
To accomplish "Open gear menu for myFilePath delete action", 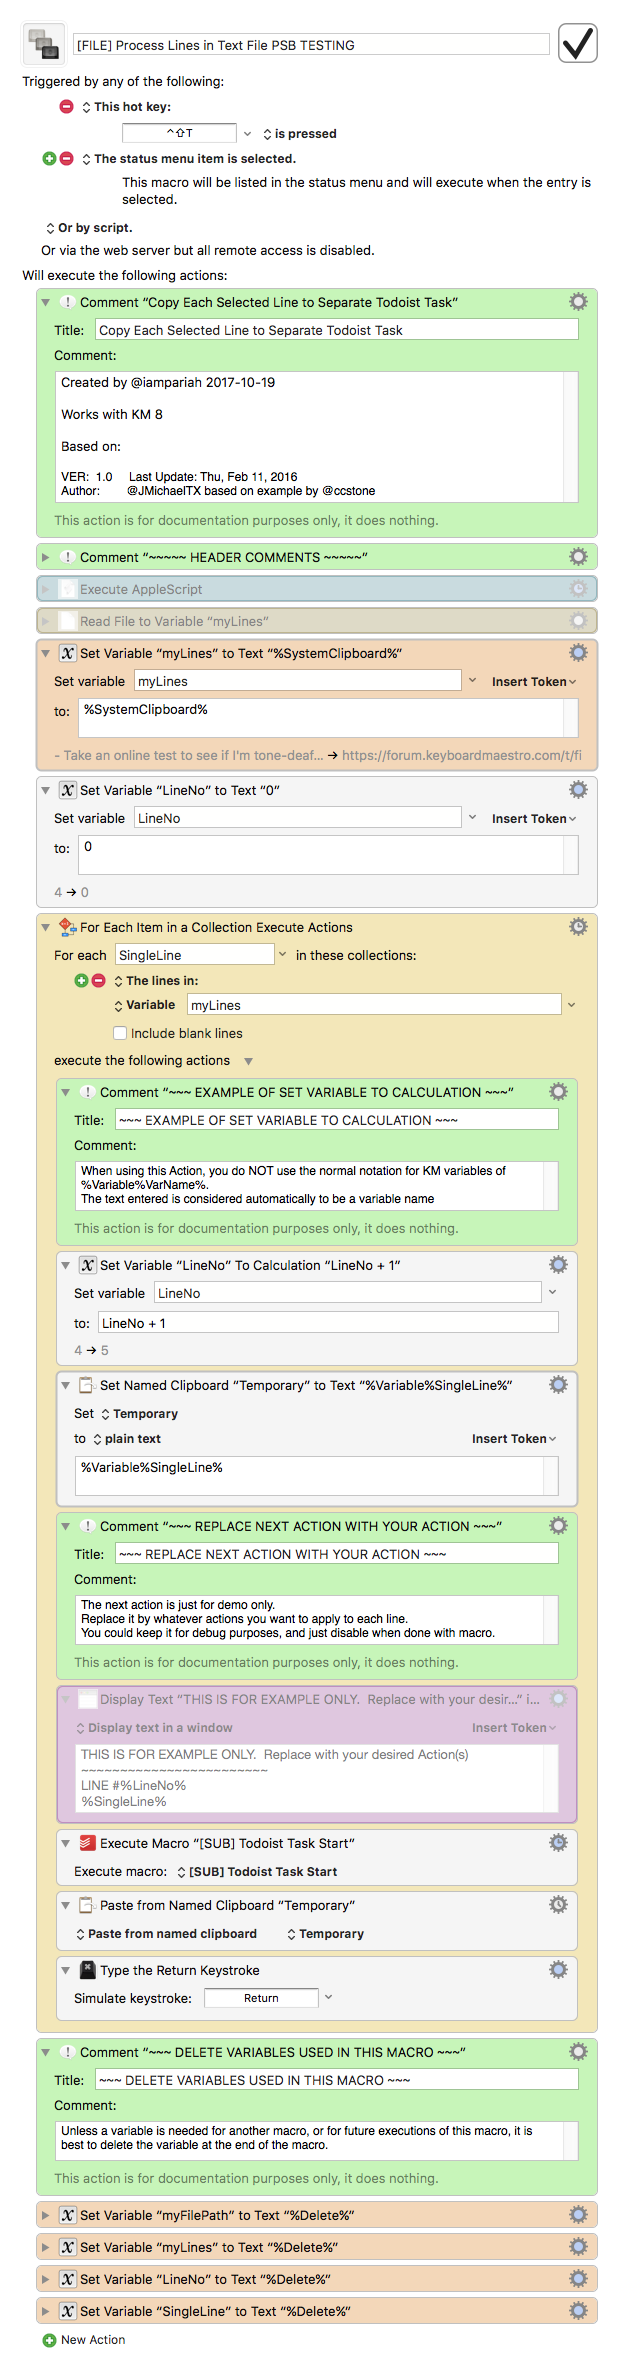I will (578, 2215).
